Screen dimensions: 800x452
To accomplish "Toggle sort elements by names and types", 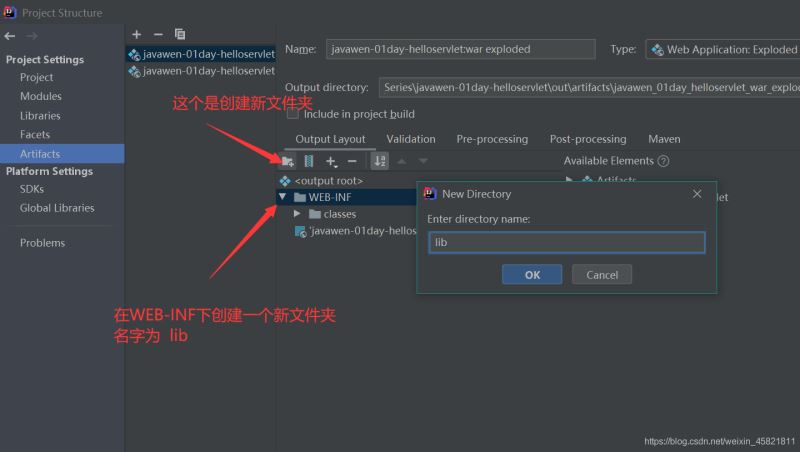I will pyautogui.click(x=380, y=161).
